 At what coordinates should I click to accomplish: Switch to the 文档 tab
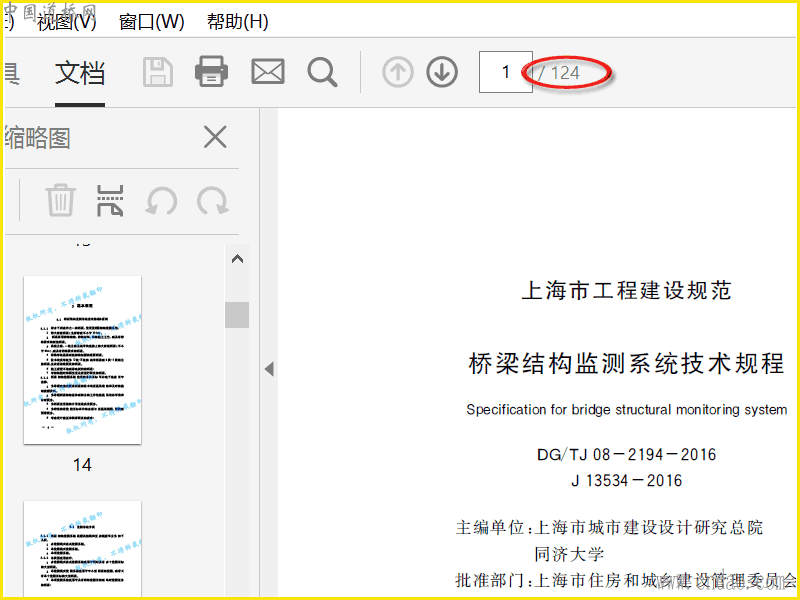coord(80,73)
